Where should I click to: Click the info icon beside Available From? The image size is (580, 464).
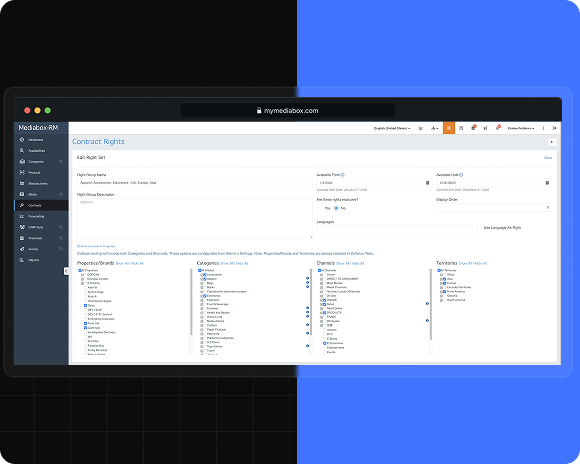[x=343, y=175]
